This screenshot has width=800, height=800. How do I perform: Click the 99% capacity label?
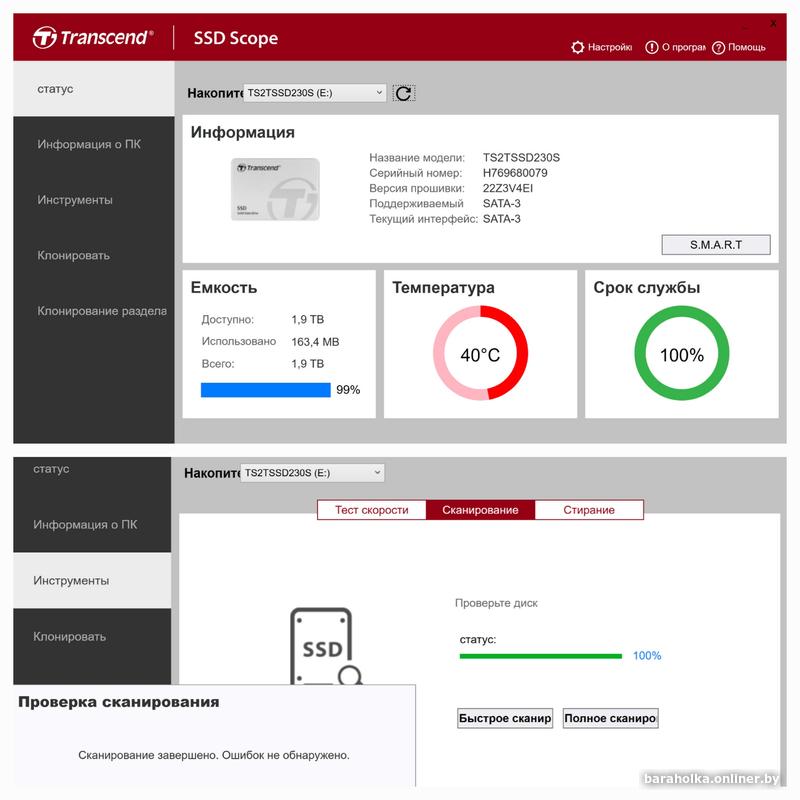pyautogui.click(x=348, y=390)
